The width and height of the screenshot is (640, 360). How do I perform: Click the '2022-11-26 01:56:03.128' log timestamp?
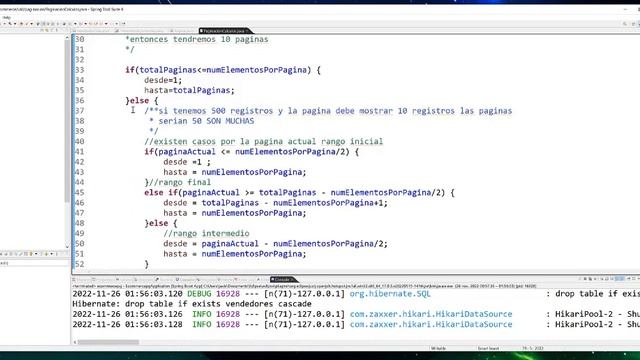(127, 324)
